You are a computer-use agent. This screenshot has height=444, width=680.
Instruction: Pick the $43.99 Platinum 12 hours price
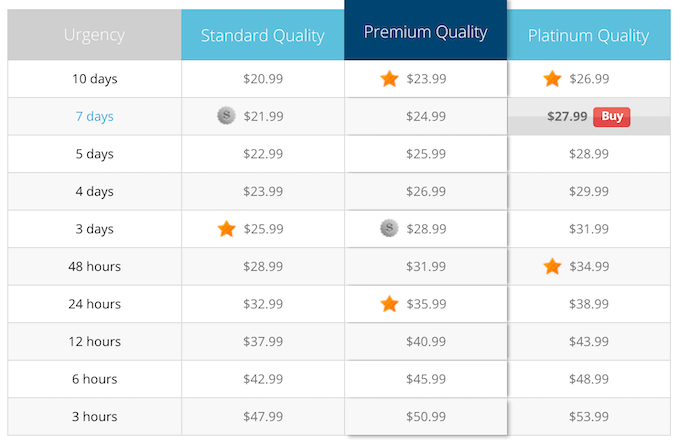click(x=589, y=341)
